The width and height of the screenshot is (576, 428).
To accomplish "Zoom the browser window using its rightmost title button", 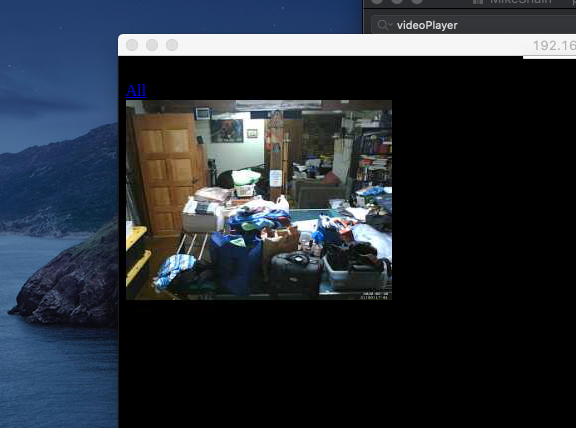I will [172, 45].
